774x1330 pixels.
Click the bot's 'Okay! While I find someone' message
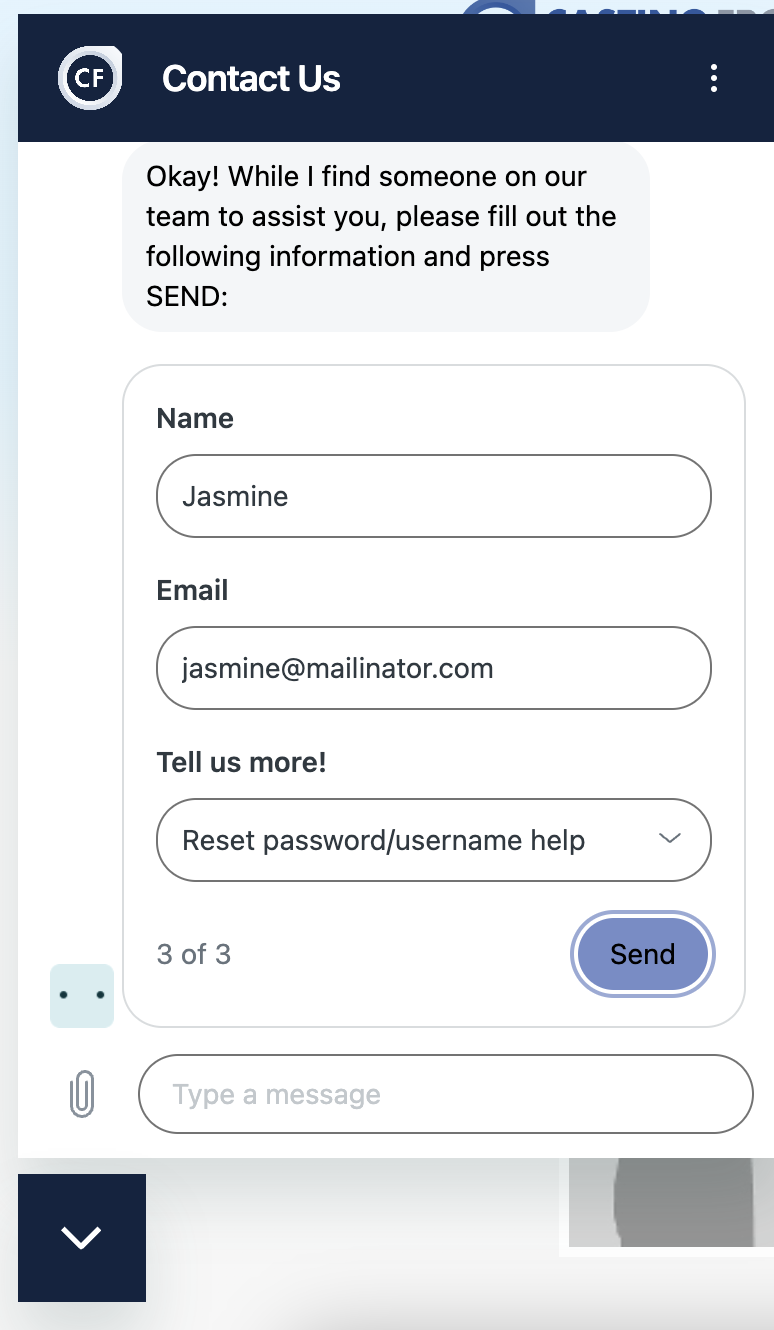coord(386,236)
